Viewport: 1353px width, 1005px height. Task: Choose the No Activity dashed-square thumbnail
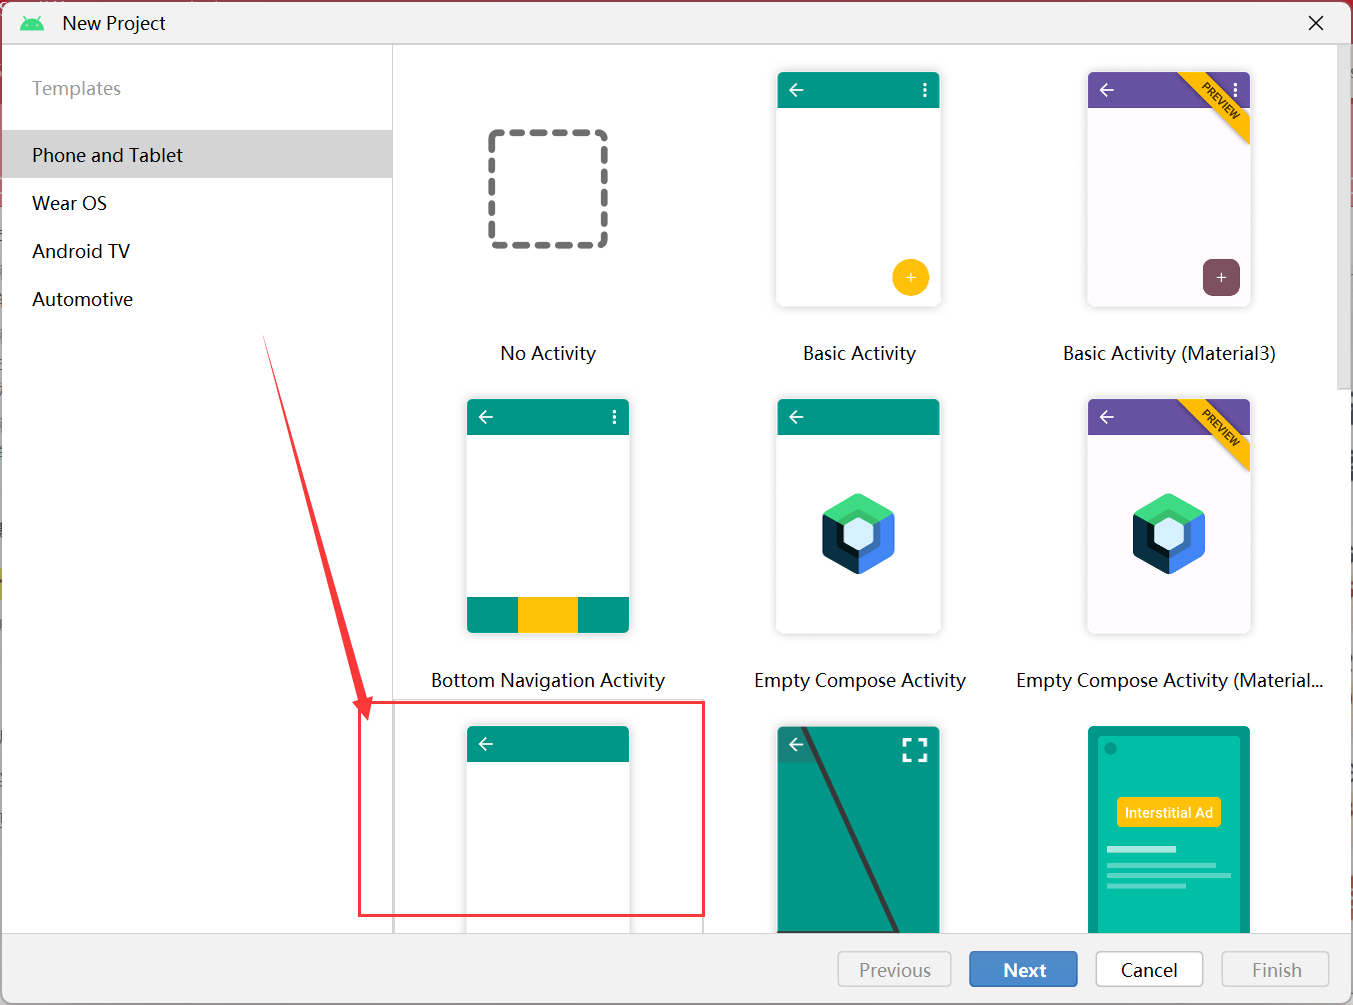(548, 189)
